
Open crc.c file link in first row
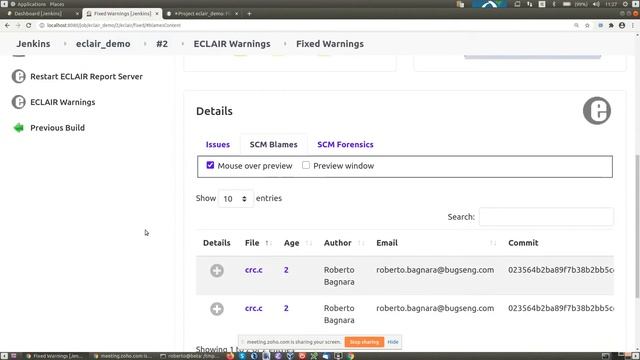[253, 270]
